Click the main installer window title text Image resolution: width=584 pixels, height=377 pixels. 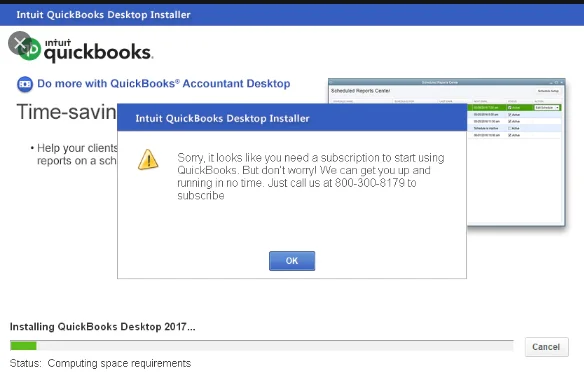click(x=103, y=15)
